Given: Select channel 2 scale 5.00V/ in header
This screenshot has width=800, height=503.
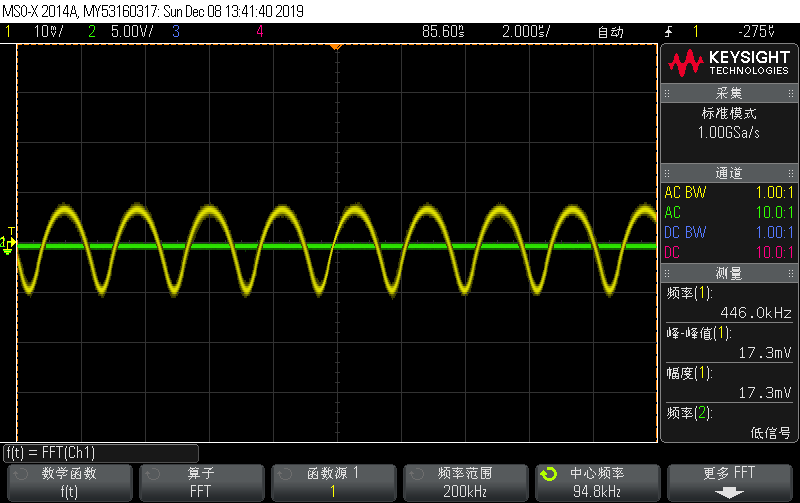Looking at the screenshot, I should click(x=132, y=32).
